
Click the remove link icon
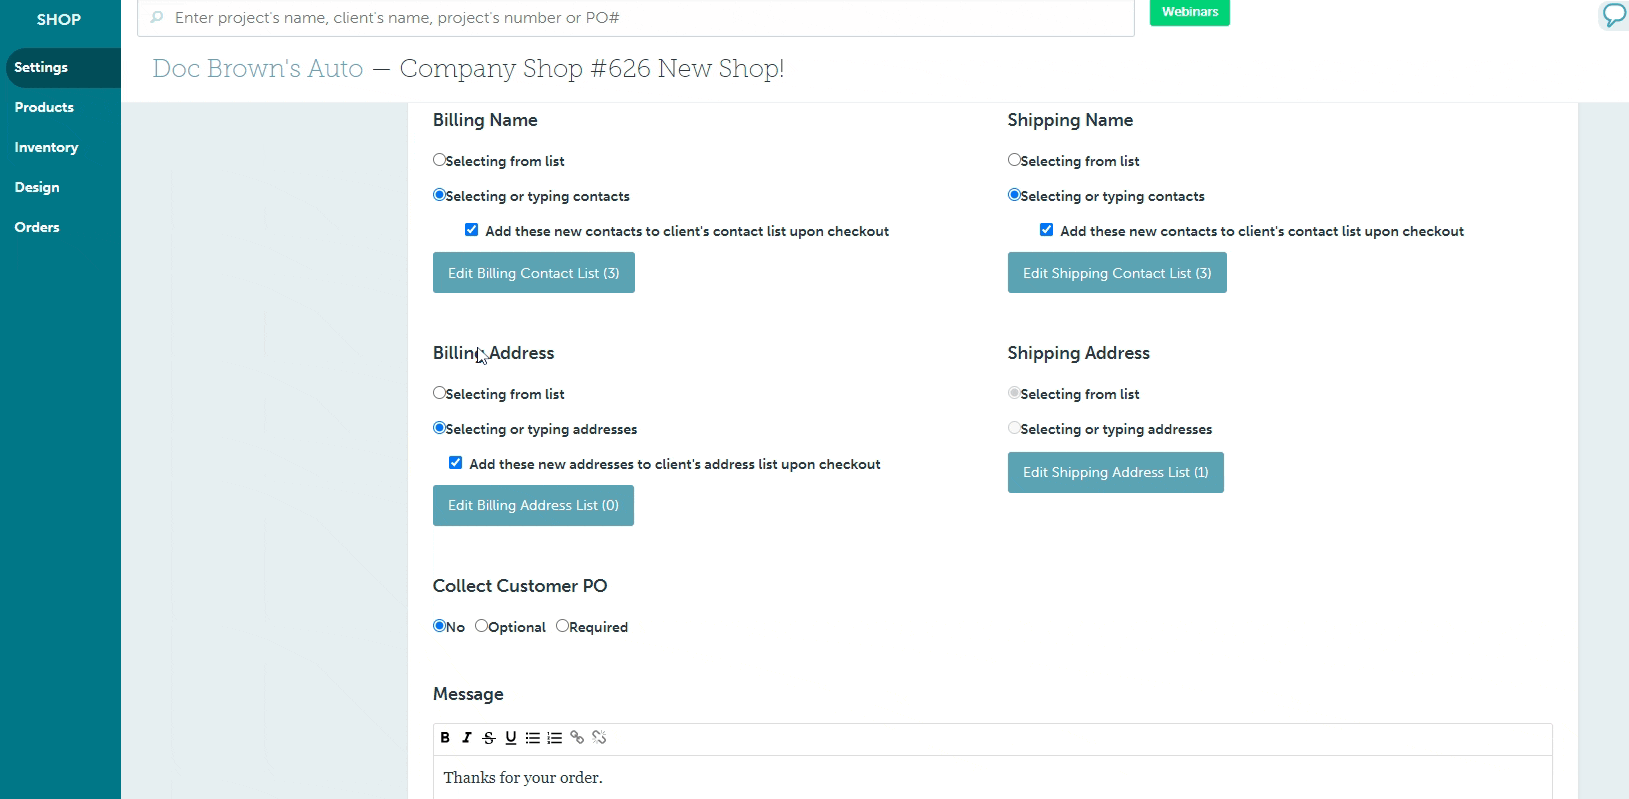click(x=599, y=738)
